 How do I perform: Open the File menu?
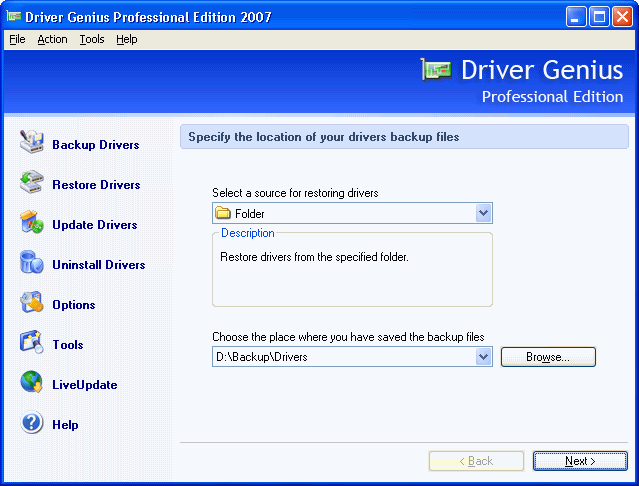tap(17, 39)
